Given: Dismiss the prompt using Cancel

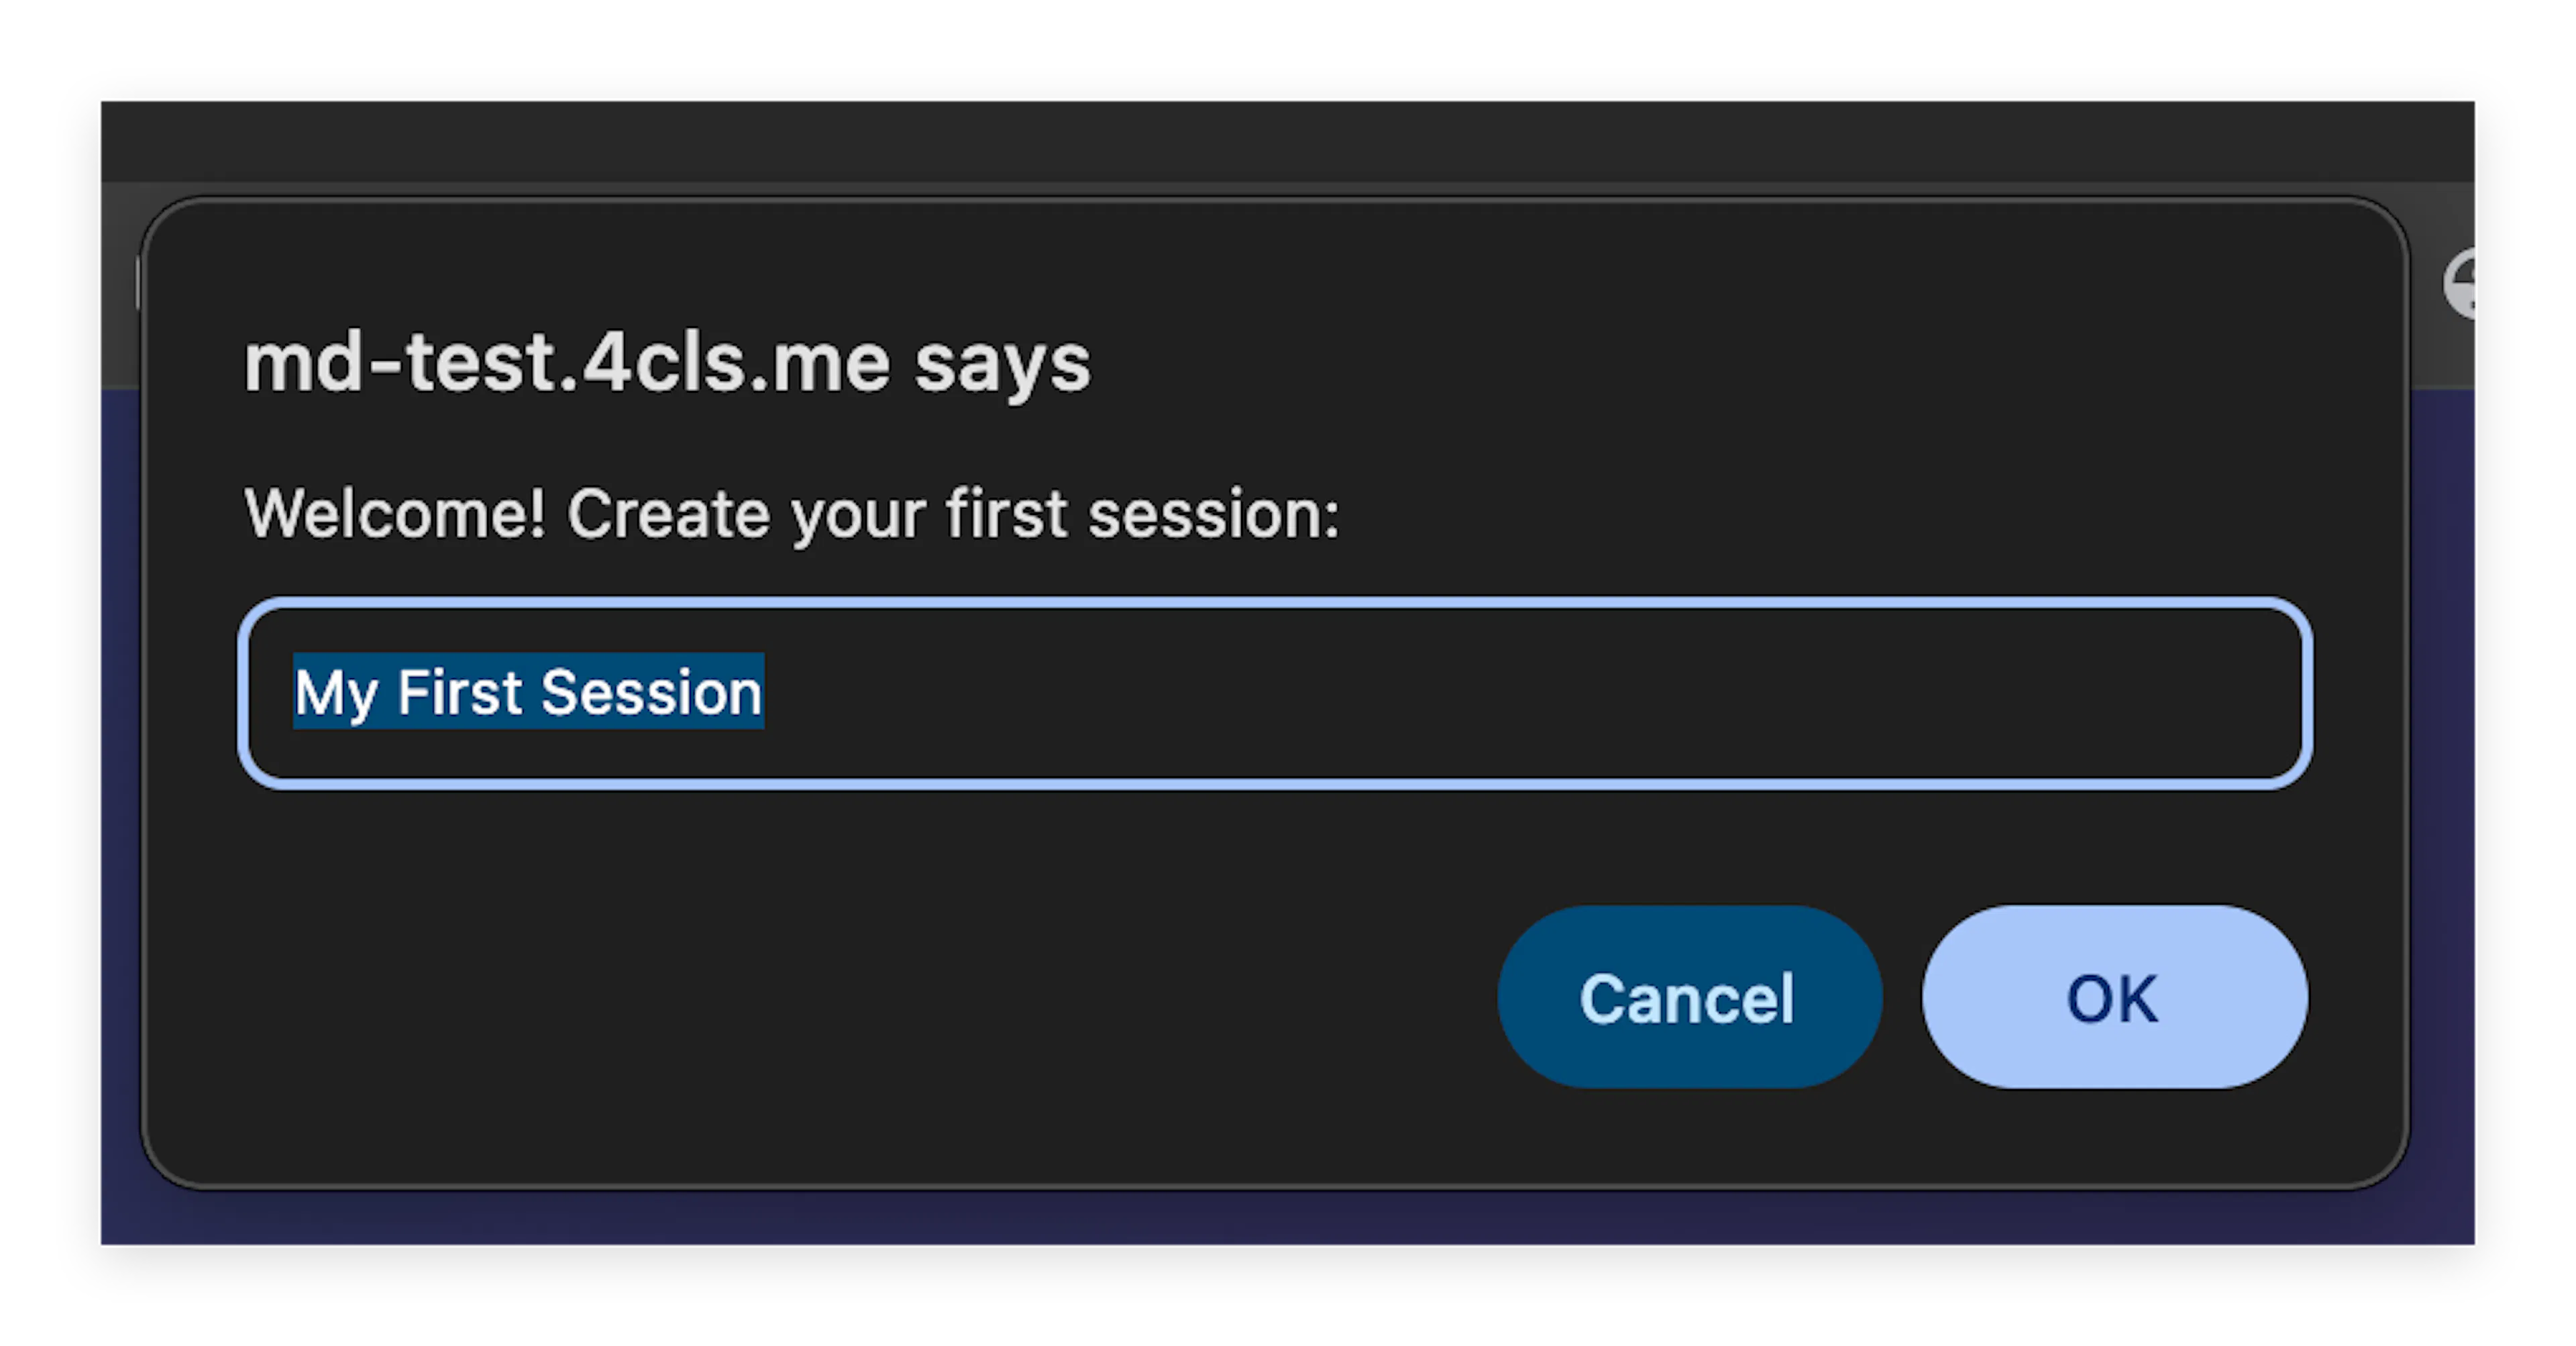Looking at the screenshot, I should click(x=1689, y=997).
